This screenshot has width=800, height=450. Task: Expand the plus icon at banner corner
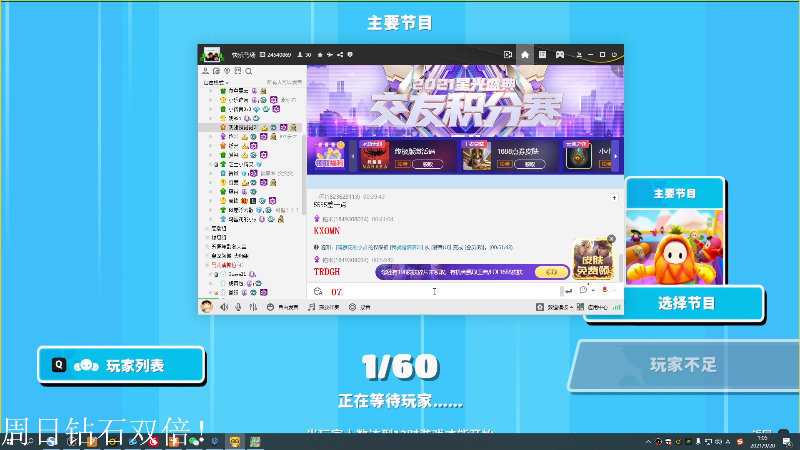(618, 70)
